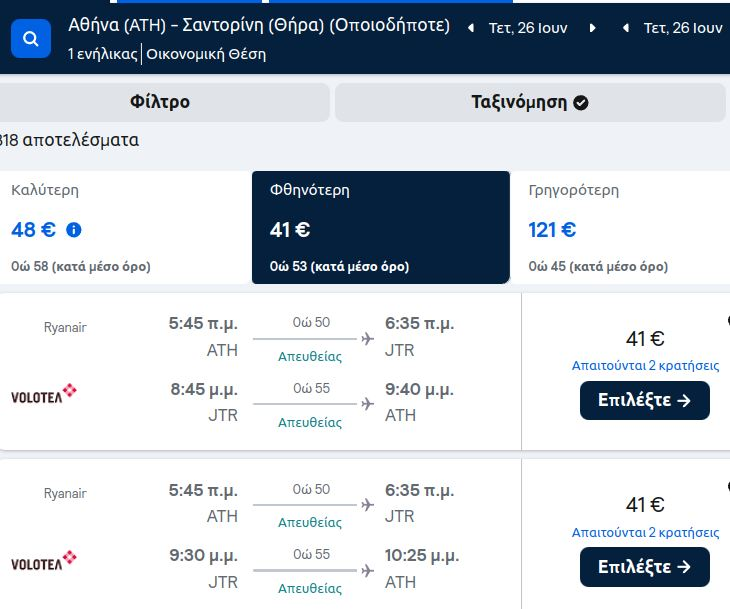Open the Φίλτρο filter panel
Viewport: 730px width, 609px height.
click(160, 102)
